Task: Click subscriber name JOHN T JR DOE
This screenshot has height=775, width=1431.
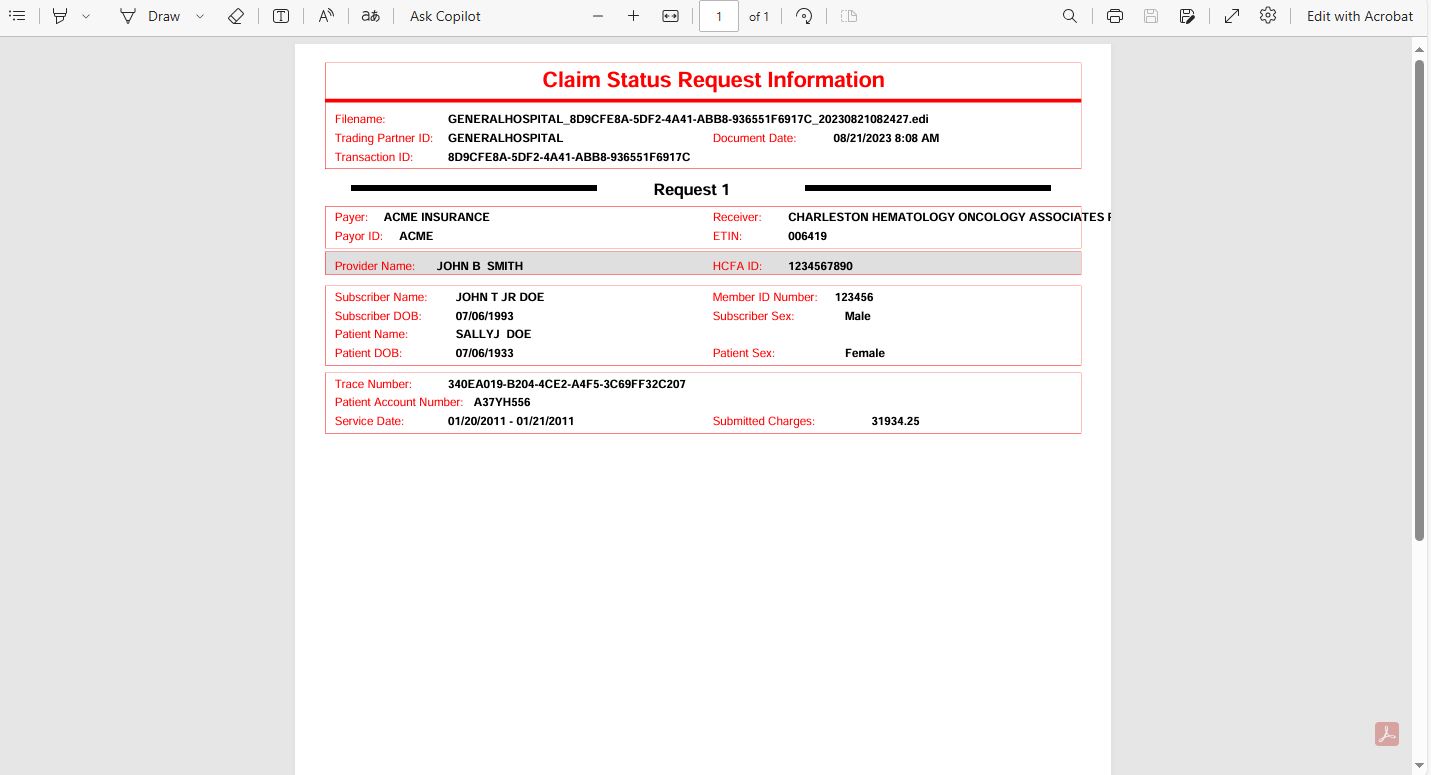Action: click(x=500, y=297)
